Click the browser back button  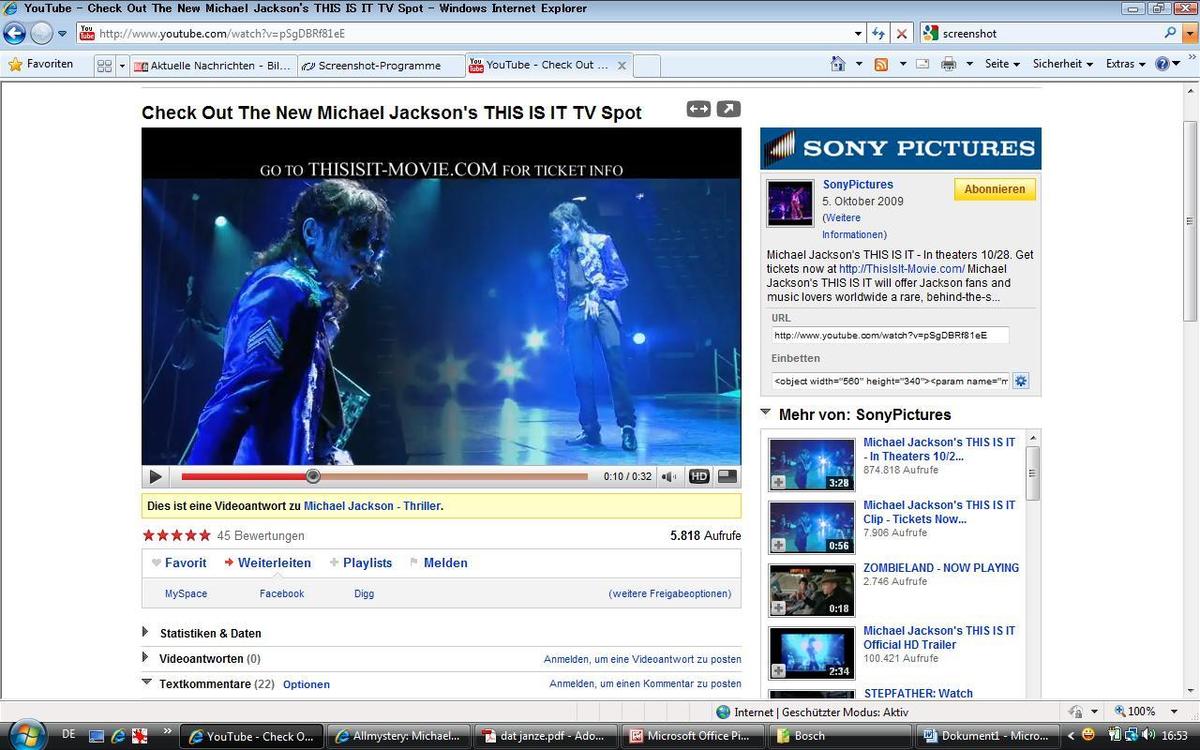click(x=14, y=33)
